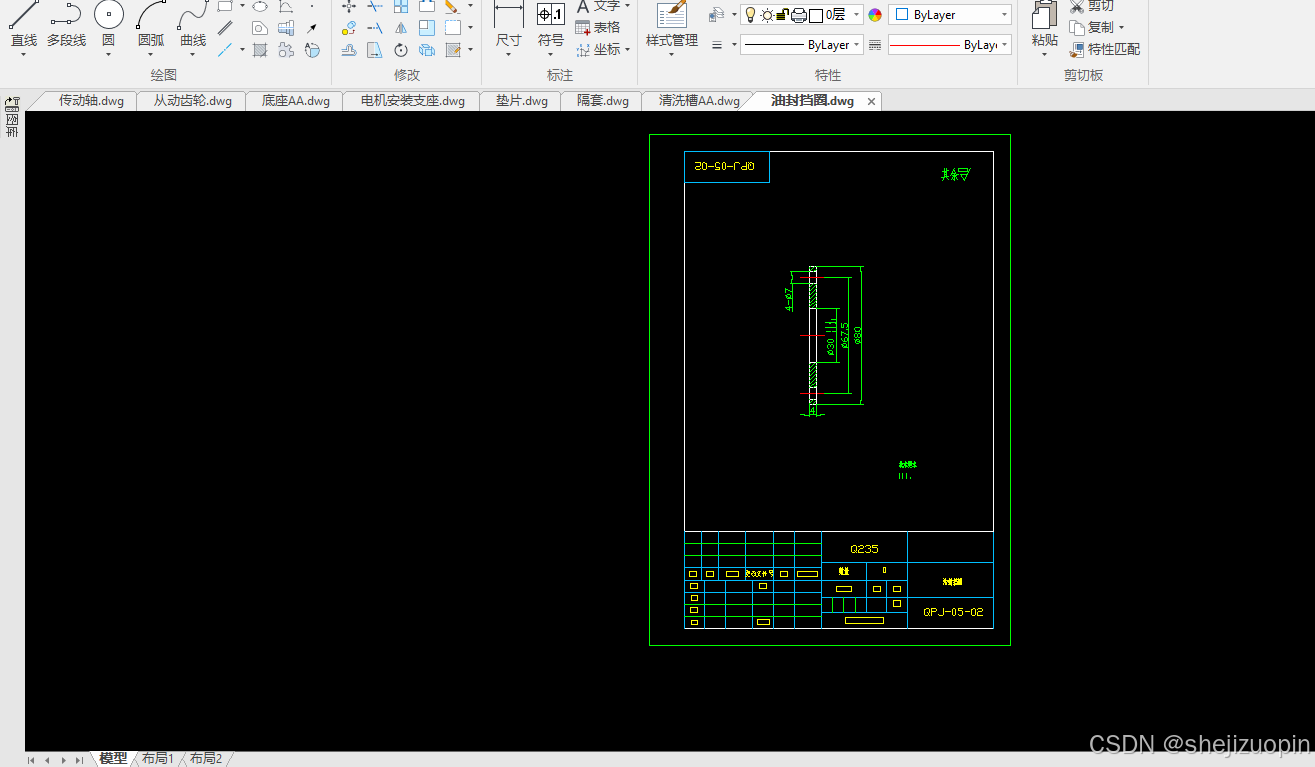Switch to 电机安装支座.dwg tab
This screenshot has height=767, width=1315.
(x=412, y=101)
